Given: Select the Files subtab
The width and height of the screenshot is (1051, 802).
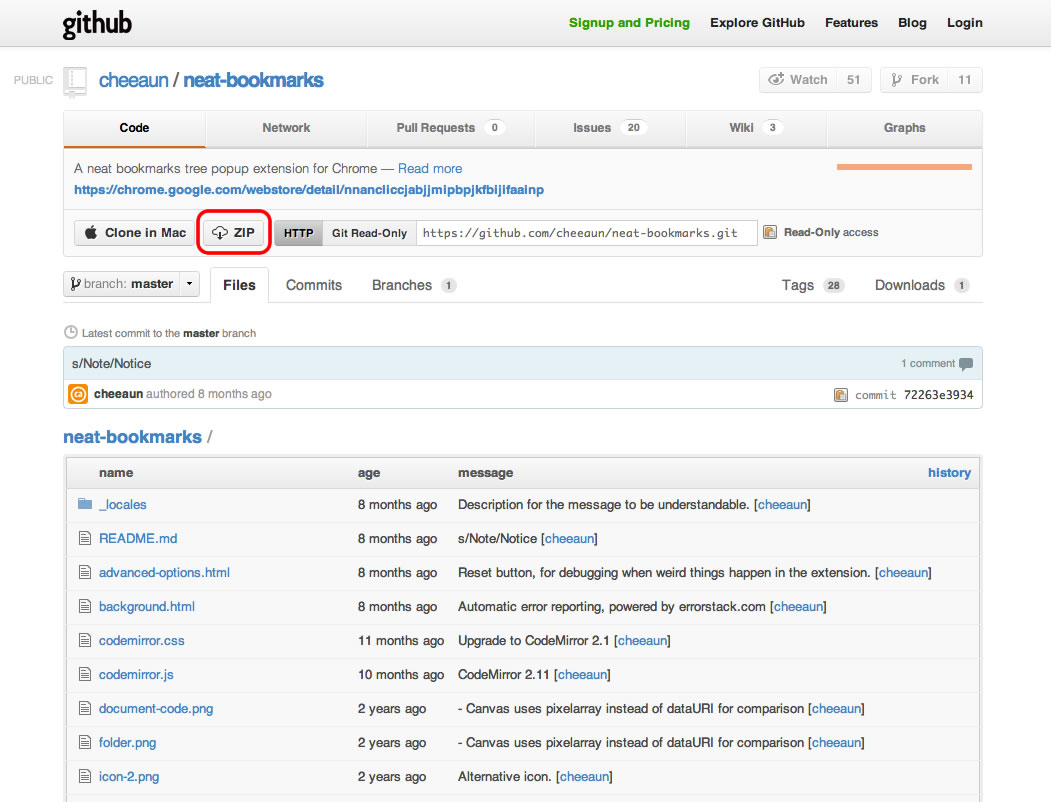Looking at the screenshot, I should pyautogui.click(x=239, y=285).
